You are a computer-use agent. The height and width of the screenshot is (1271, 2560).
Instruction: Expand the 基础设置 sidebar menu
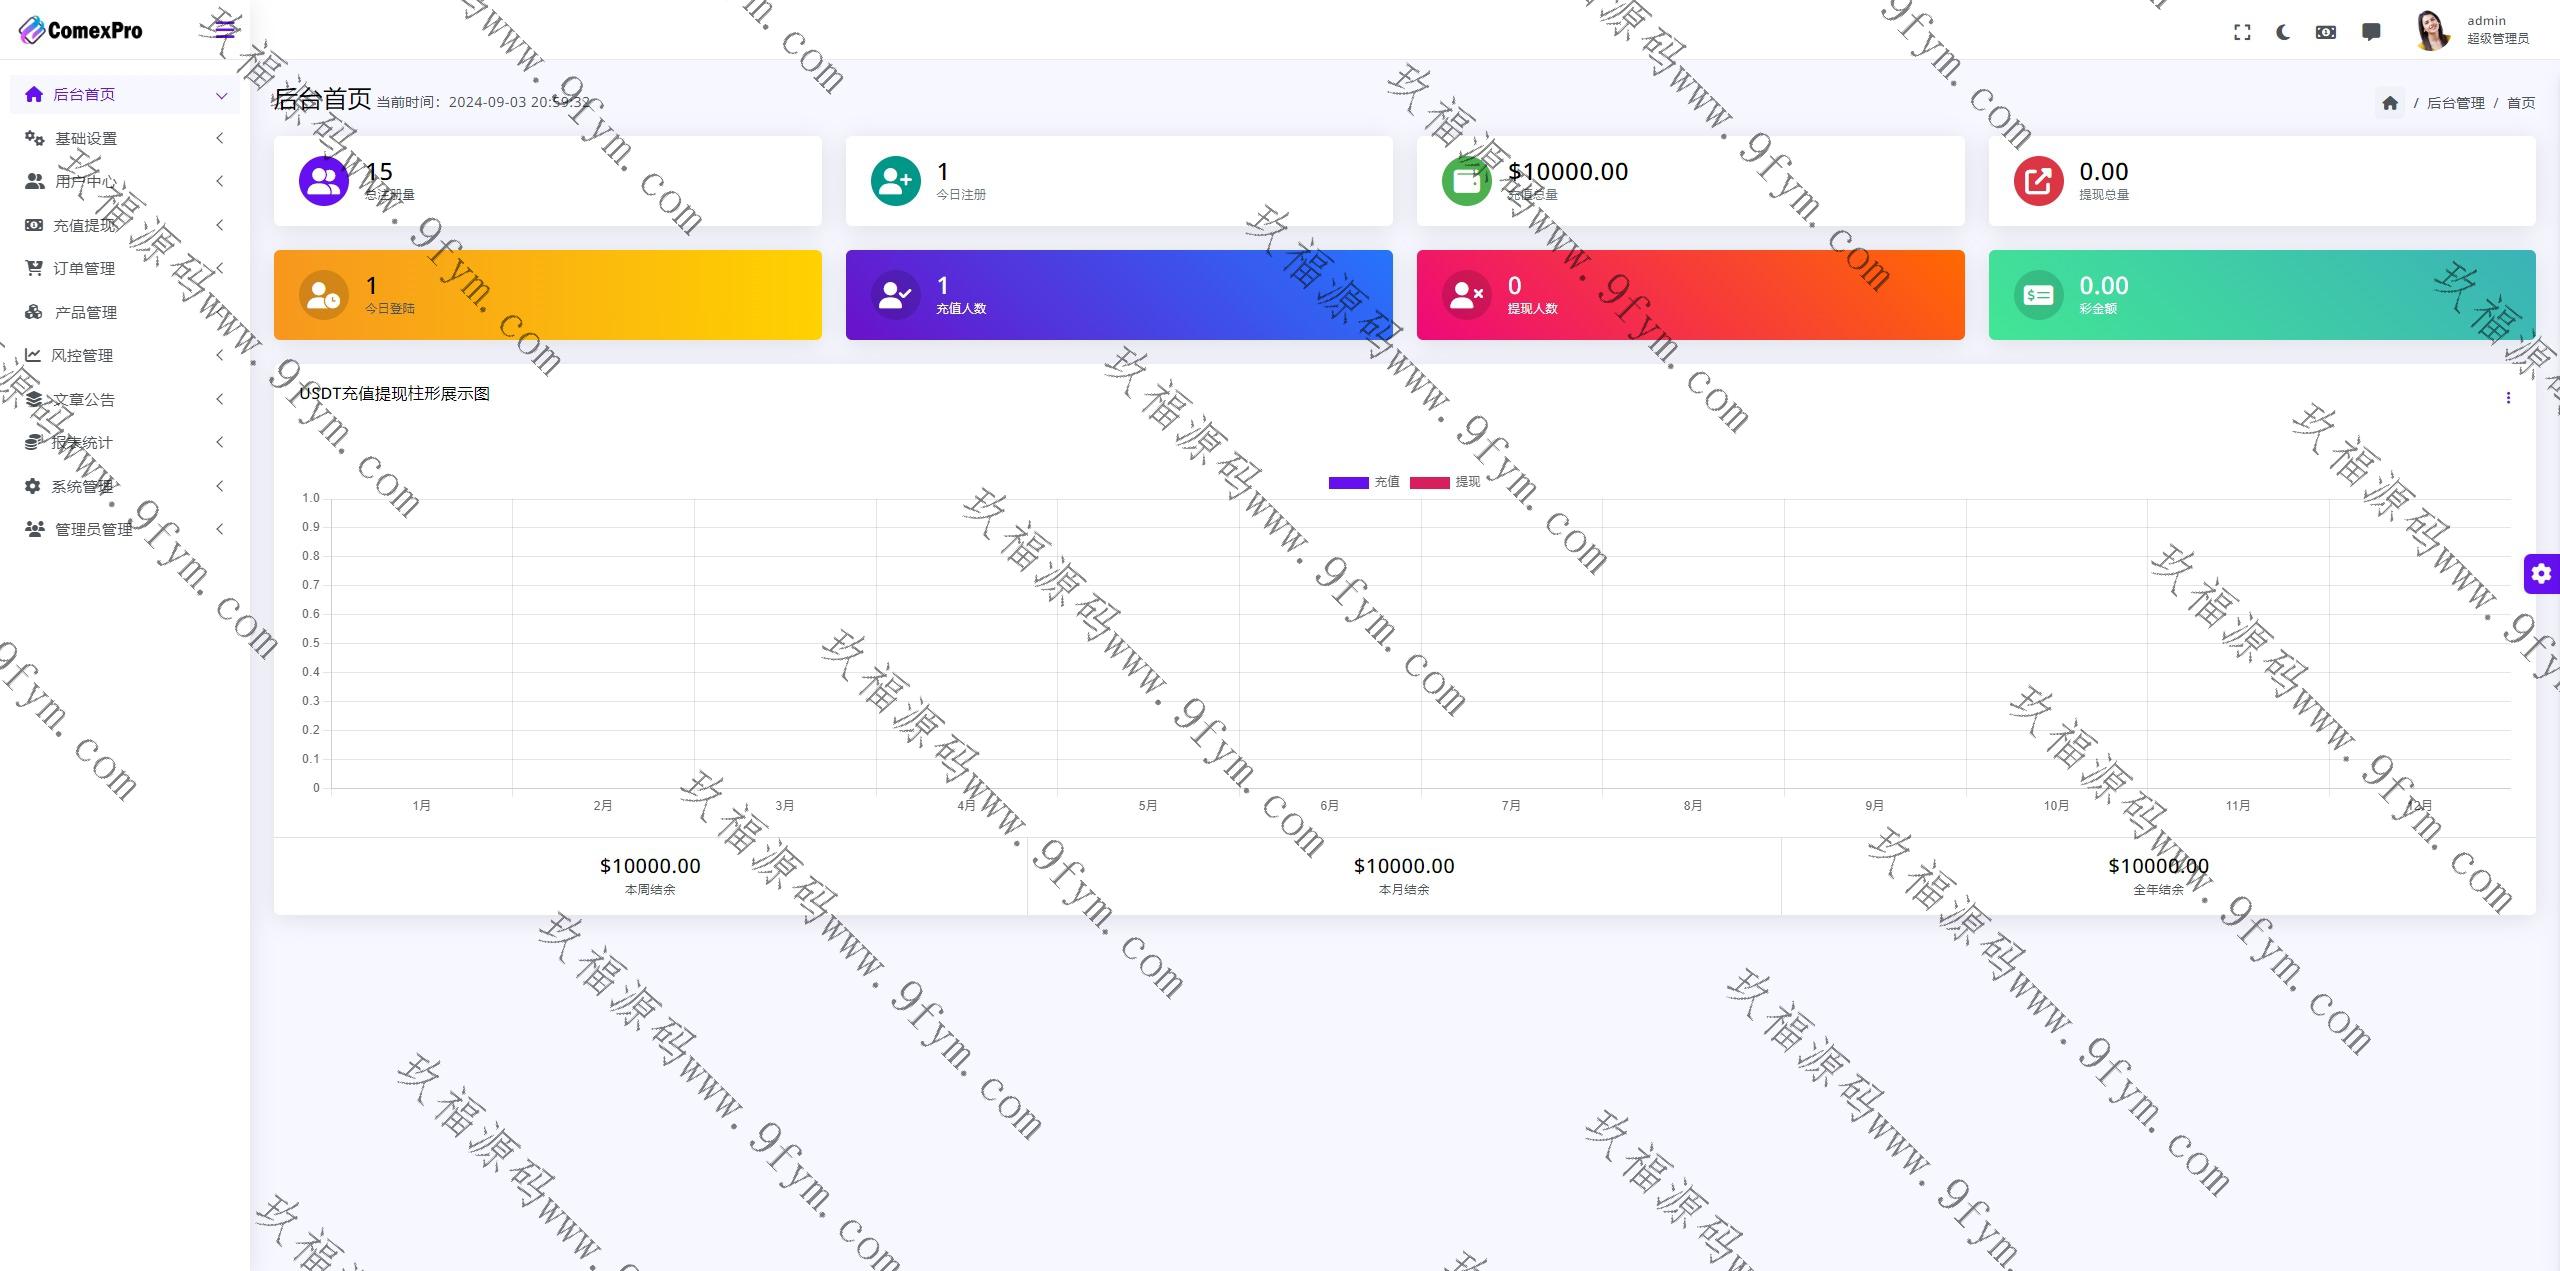86,139
